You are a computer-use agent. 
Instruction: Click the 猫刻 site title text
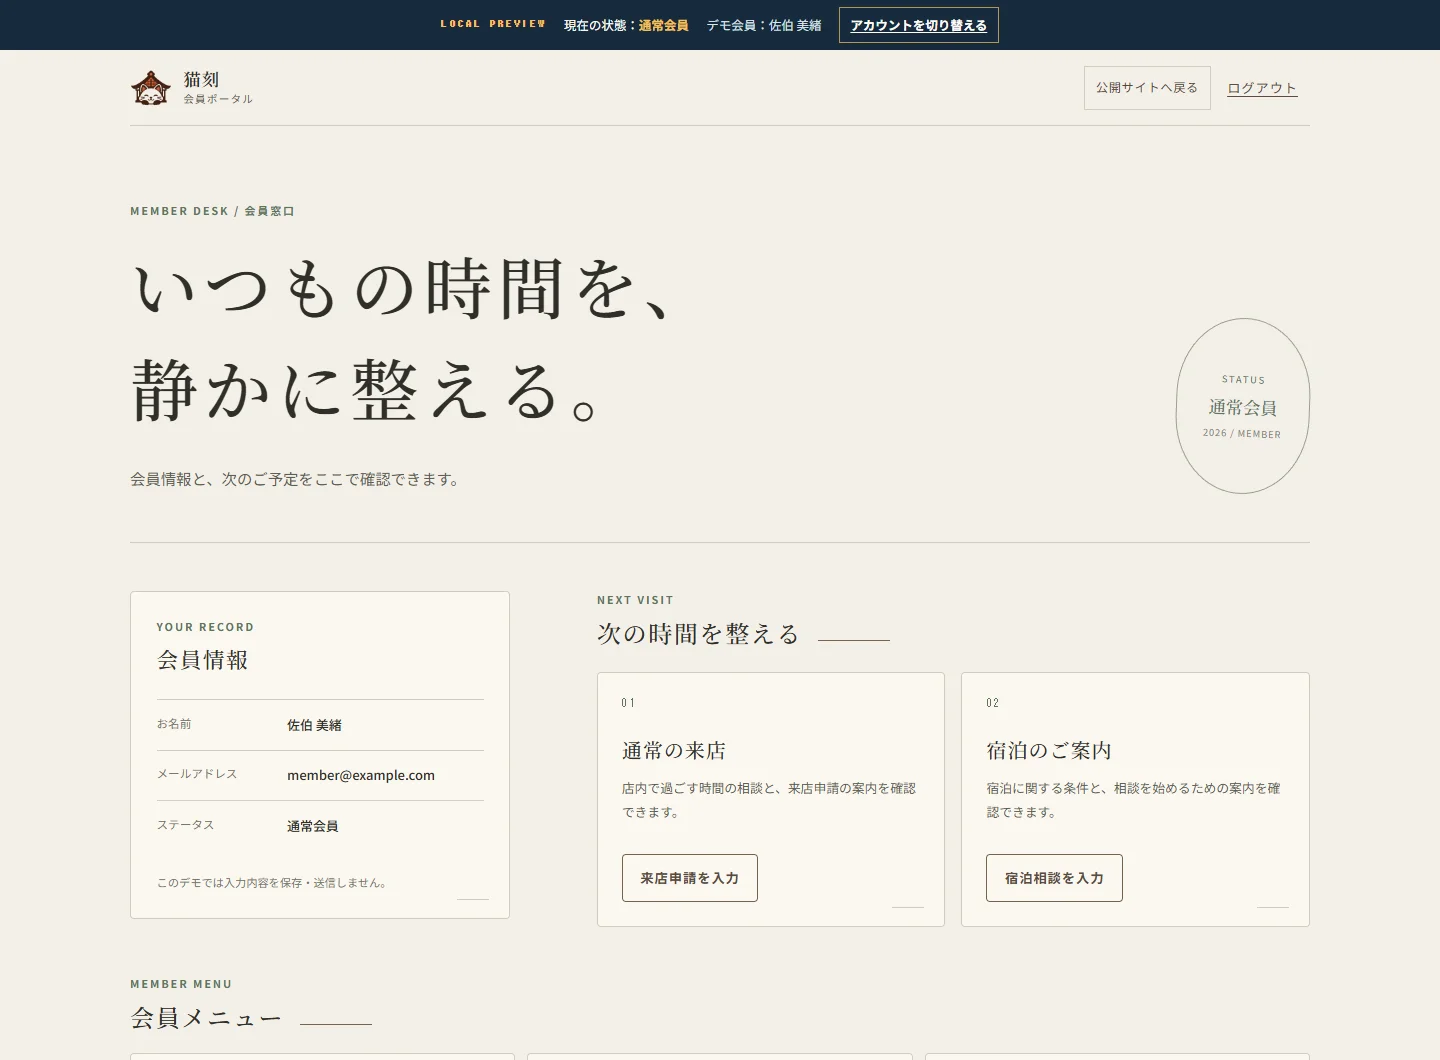pos(201,79)
